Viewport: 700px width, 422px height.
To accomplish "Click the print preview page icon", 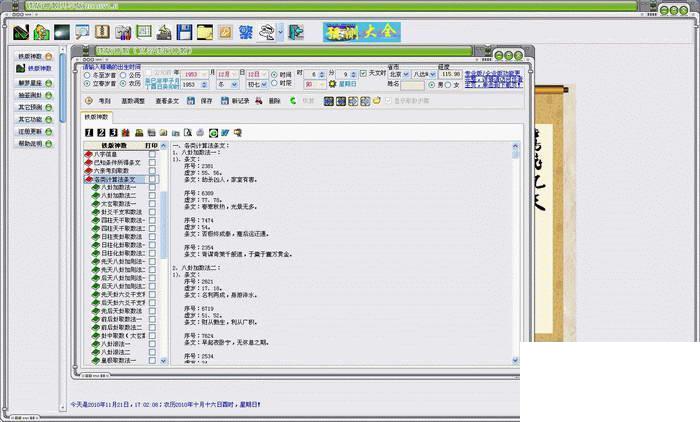I will coord(188,133).
